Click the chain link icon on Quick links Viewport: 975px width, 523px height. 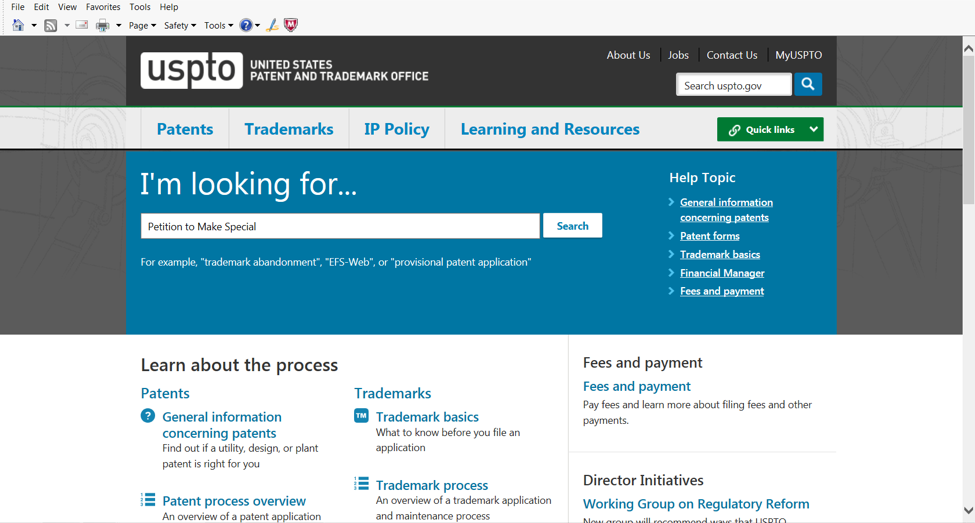tap(734, 130)
